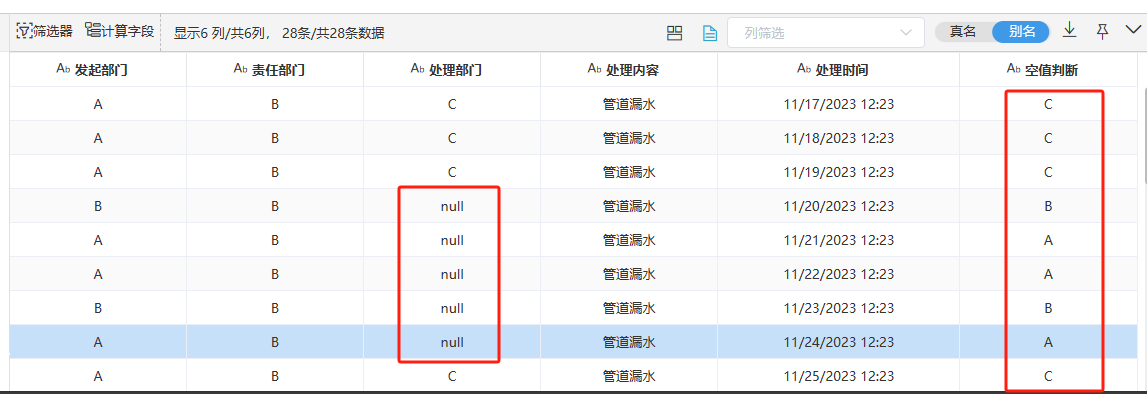Click the 发起部门 column header
Image resolution: width=1147 pixels, height=394 pixels.
tap(98, 70)
